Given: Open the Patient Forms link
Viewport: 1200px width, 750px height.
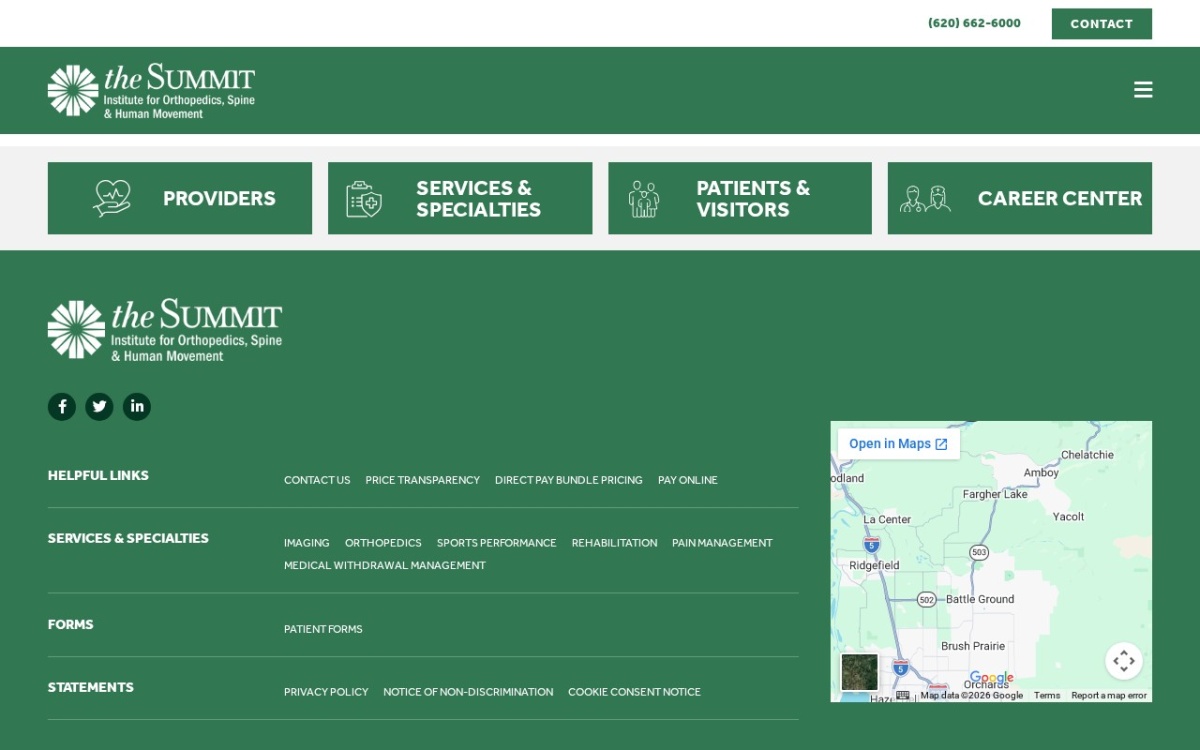Looking at the screenshot, I should pos(323,629).
